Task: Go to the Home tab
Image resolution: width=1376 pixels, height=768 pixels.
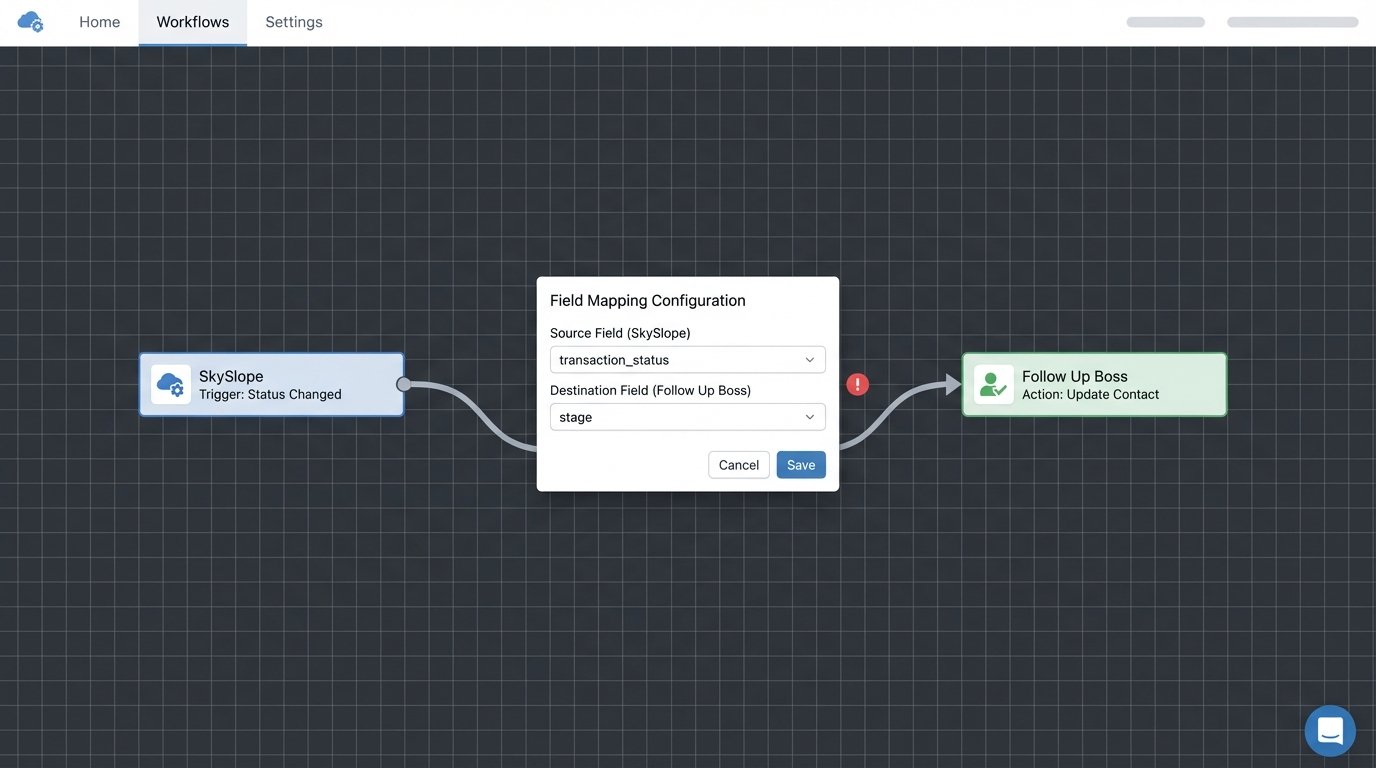Action: 99,22
